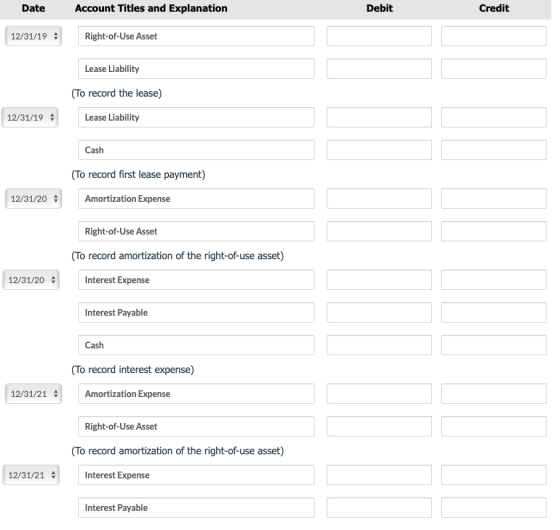Open the first 12/31/19 date dropdown
Image resolution: width=560 pixels, height=530 pixels.
pyautogui.click(x=33, y=36)
